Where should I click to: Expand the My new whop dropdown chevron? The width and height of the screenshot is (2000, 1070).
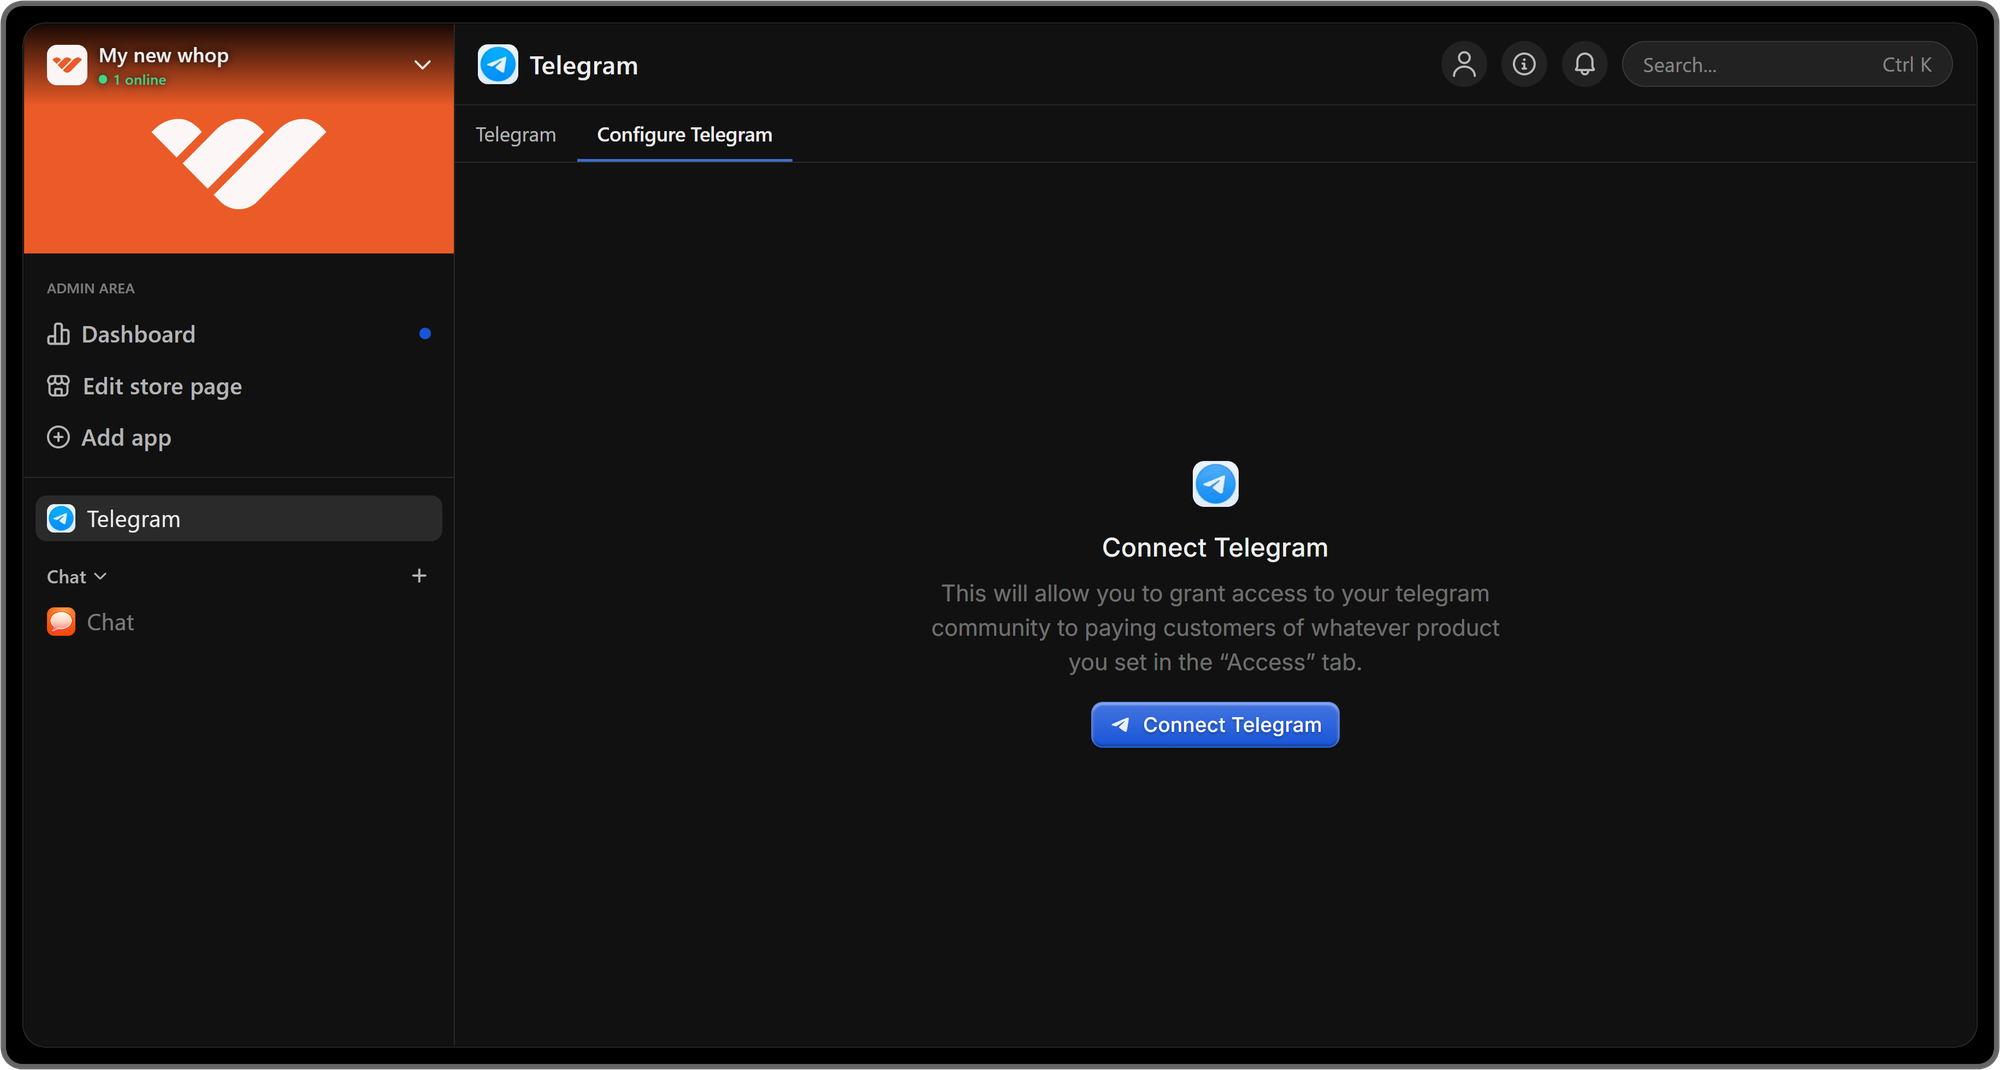422,65
